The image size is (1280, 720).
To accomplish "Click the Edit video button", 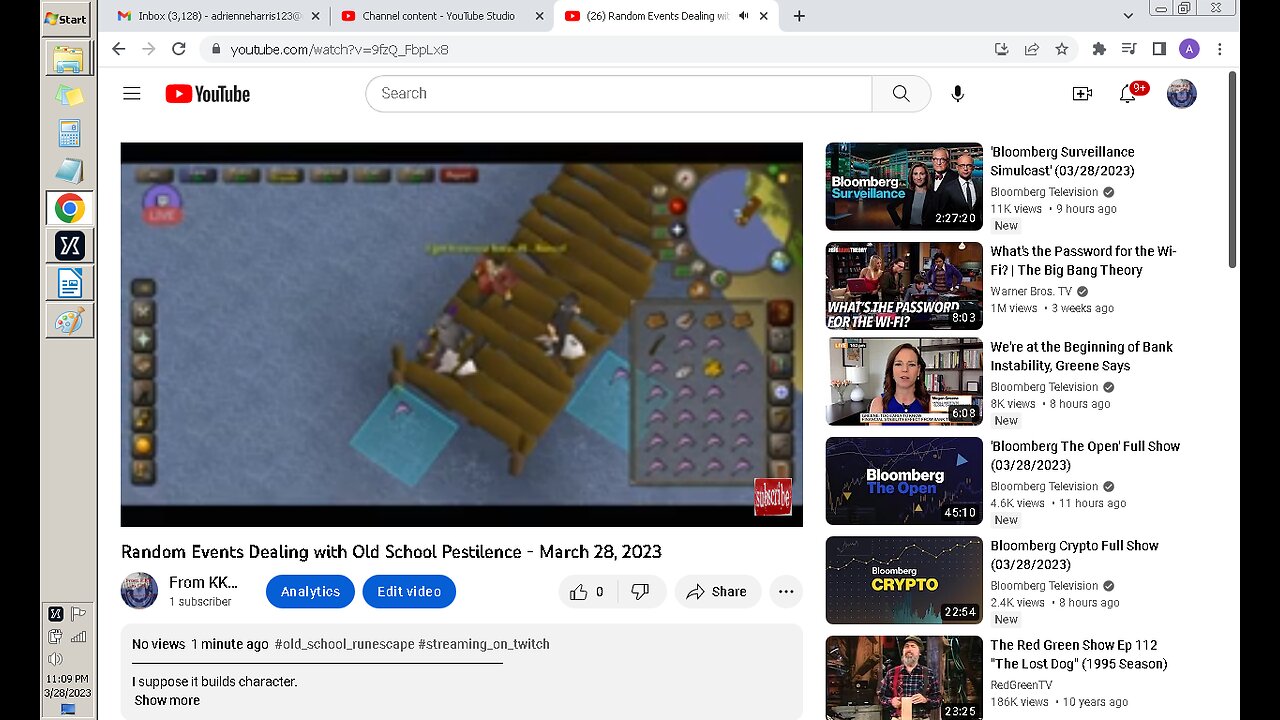I will 409,592.
